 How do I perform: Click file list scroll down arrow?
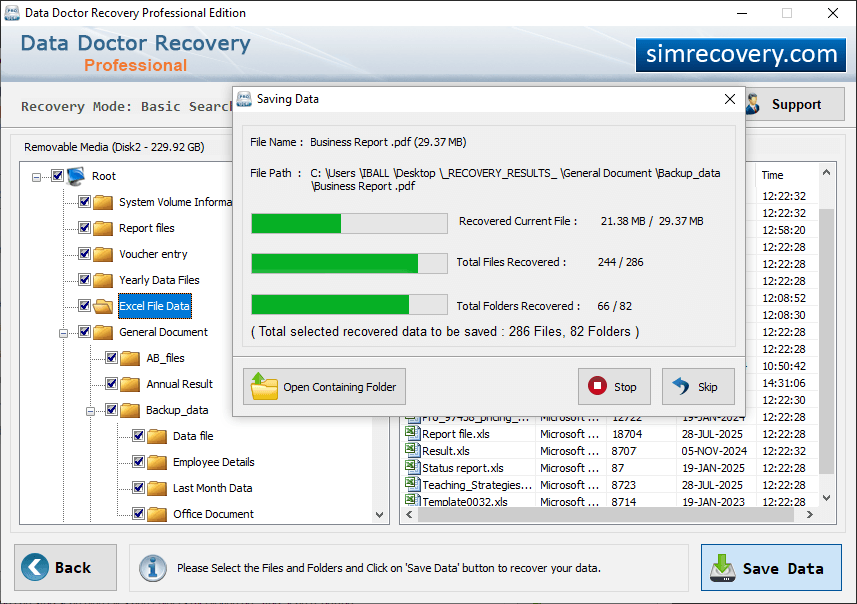(826, 498)
